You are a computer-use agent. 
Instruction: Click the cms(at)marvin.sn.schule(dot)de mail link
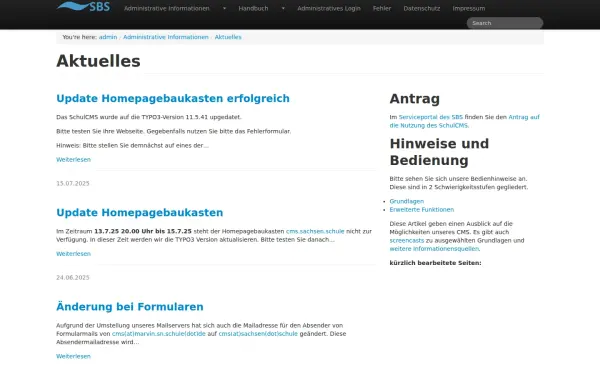158,334
